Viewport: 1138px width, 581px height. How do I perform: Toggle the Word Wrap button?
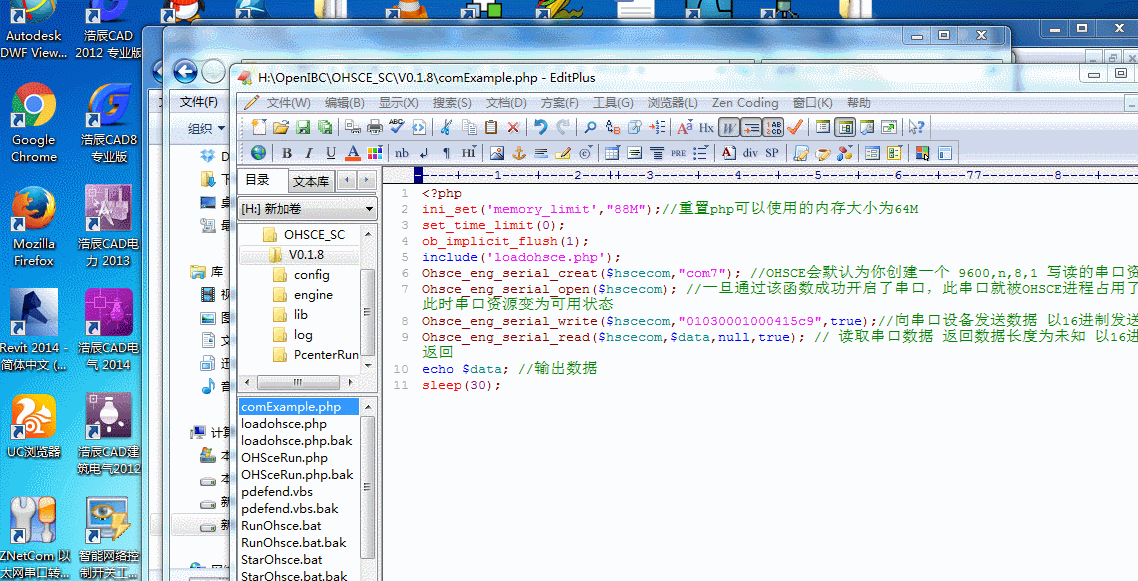[x=729, y=127]
